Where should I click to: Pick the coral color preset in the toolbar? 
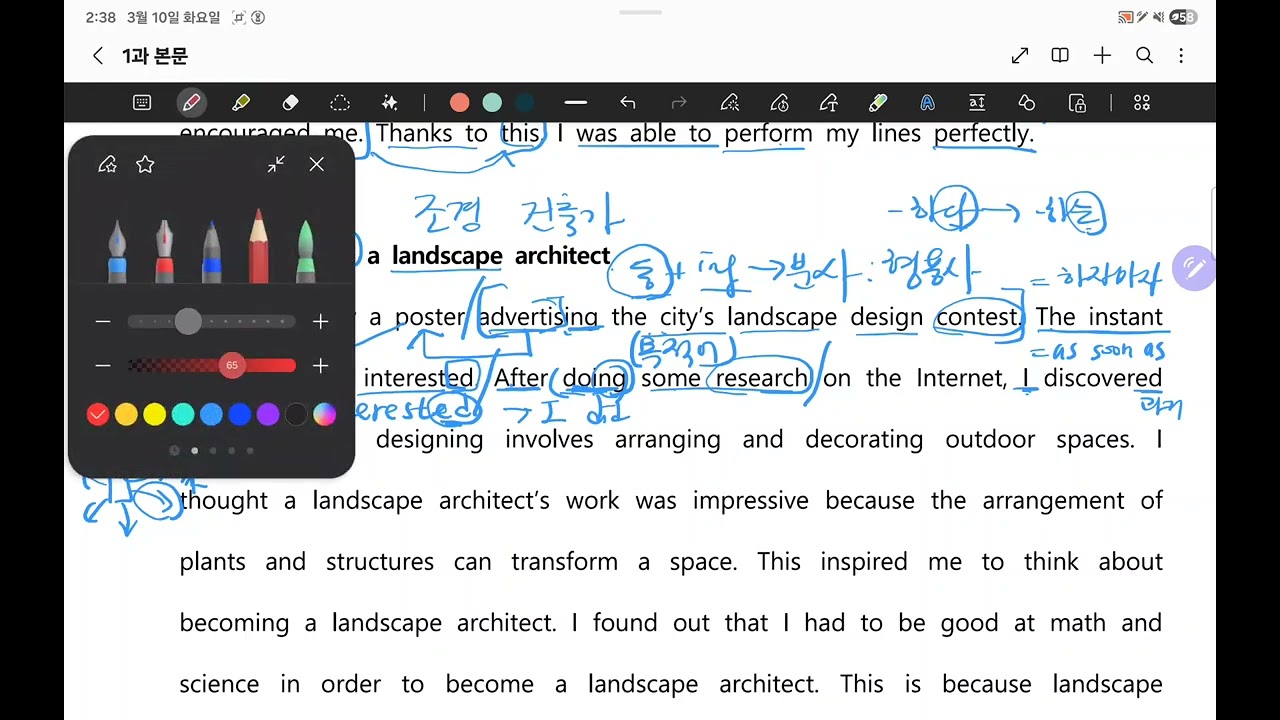point(459,102)
